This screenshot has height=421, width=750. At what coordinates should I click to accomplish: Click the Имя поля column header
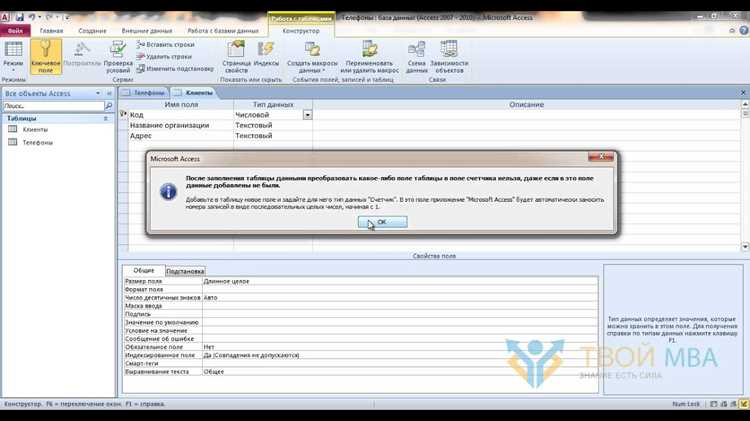(181, 104)
